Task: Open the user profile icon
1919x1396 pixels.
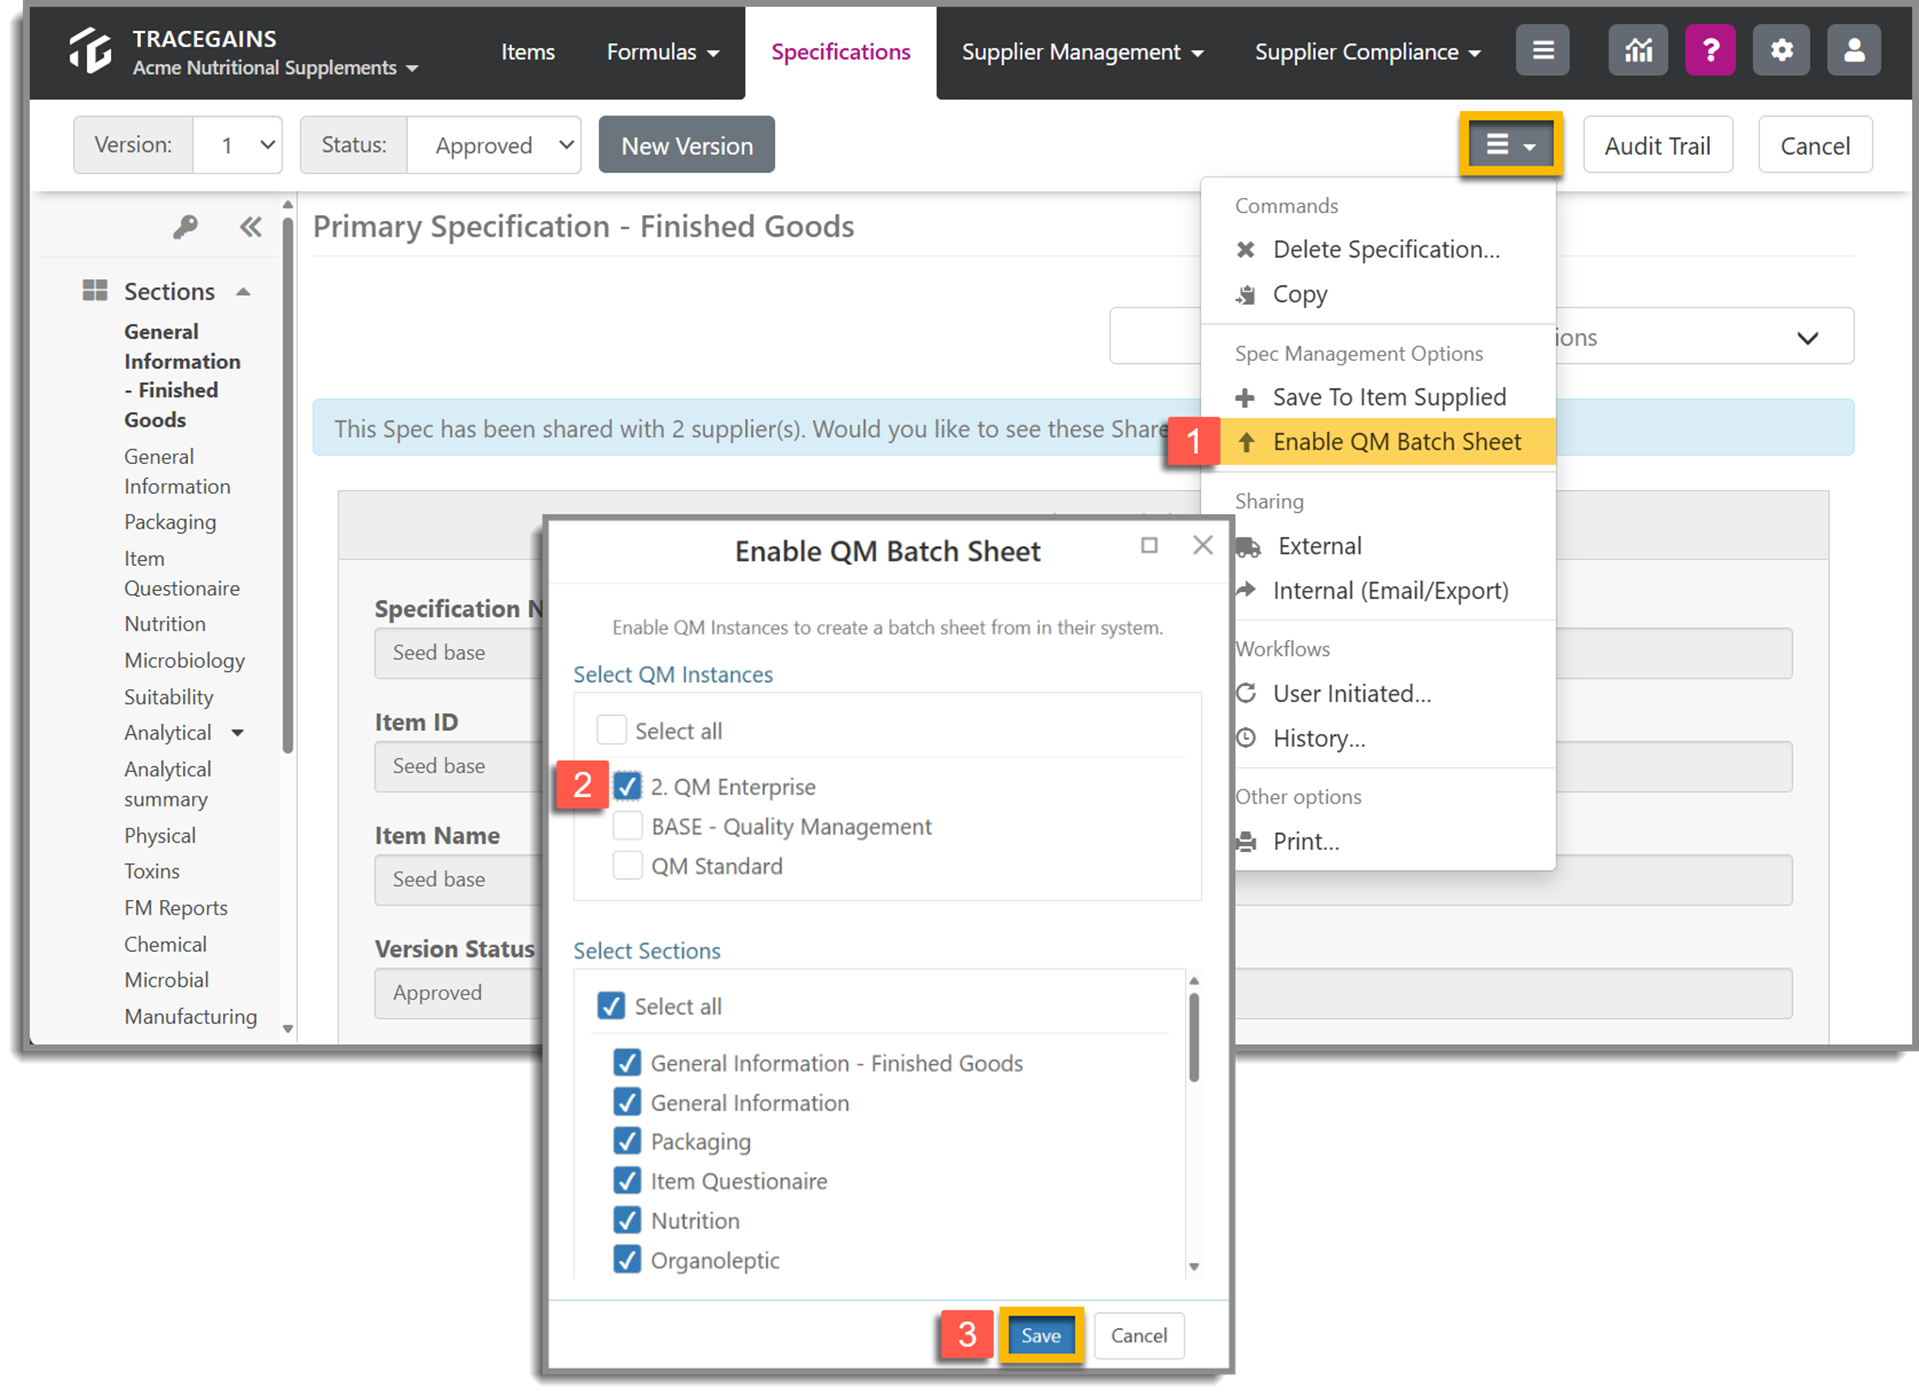Action: [1853, 49]
